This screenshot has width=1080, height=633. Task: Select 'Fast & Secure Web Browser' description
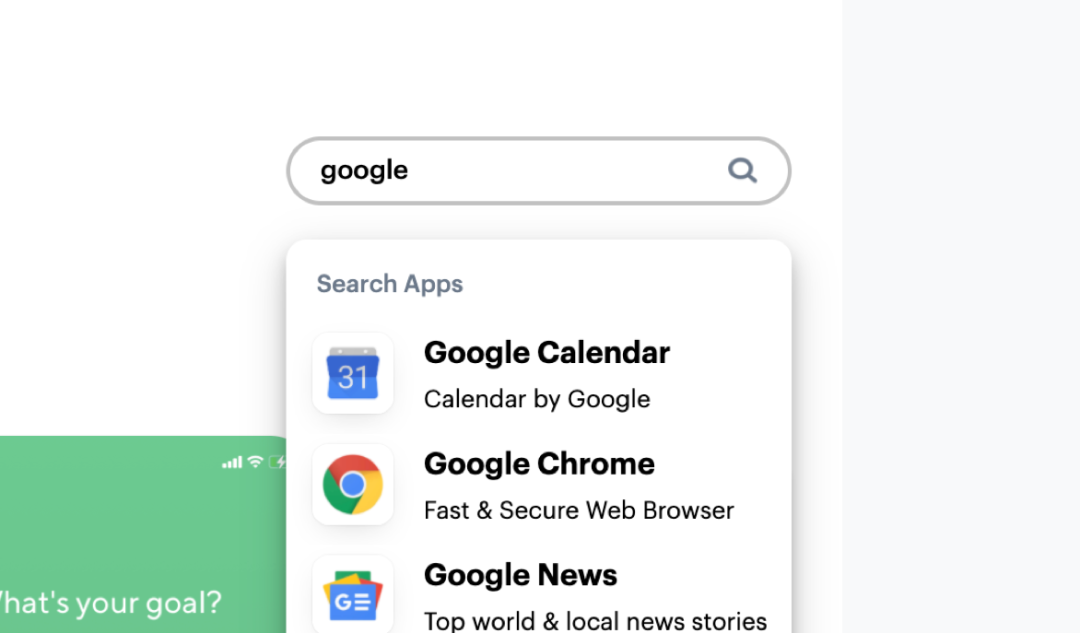(579, 510)
